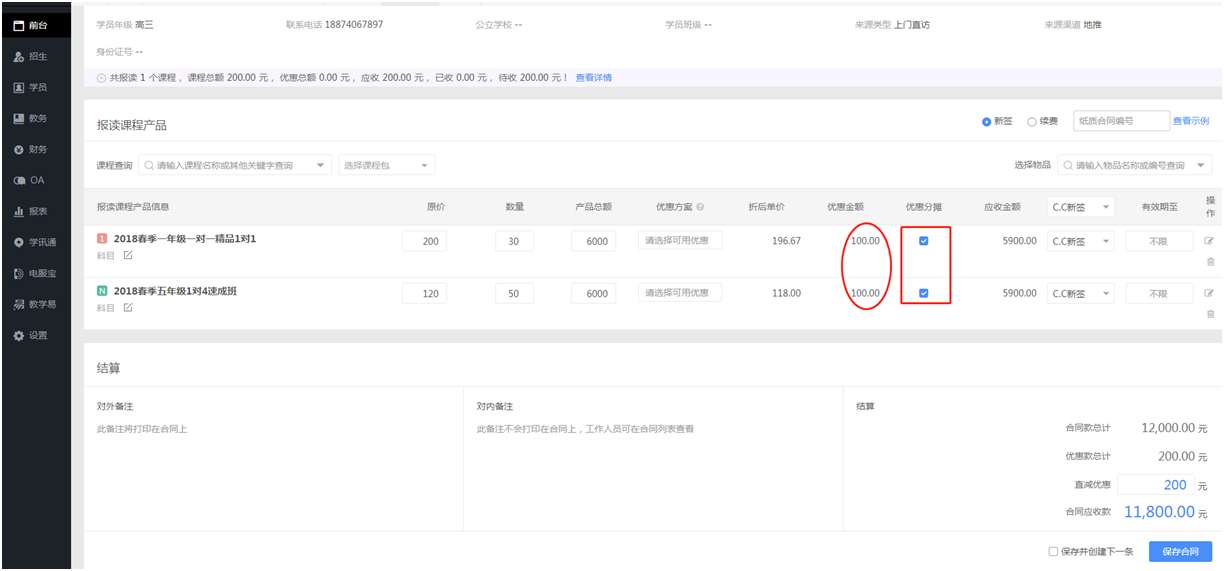Click 应收金额 5900.00 in 一年级一对一 row
The image size is (1224, 571).
[x=1019, y=241]
